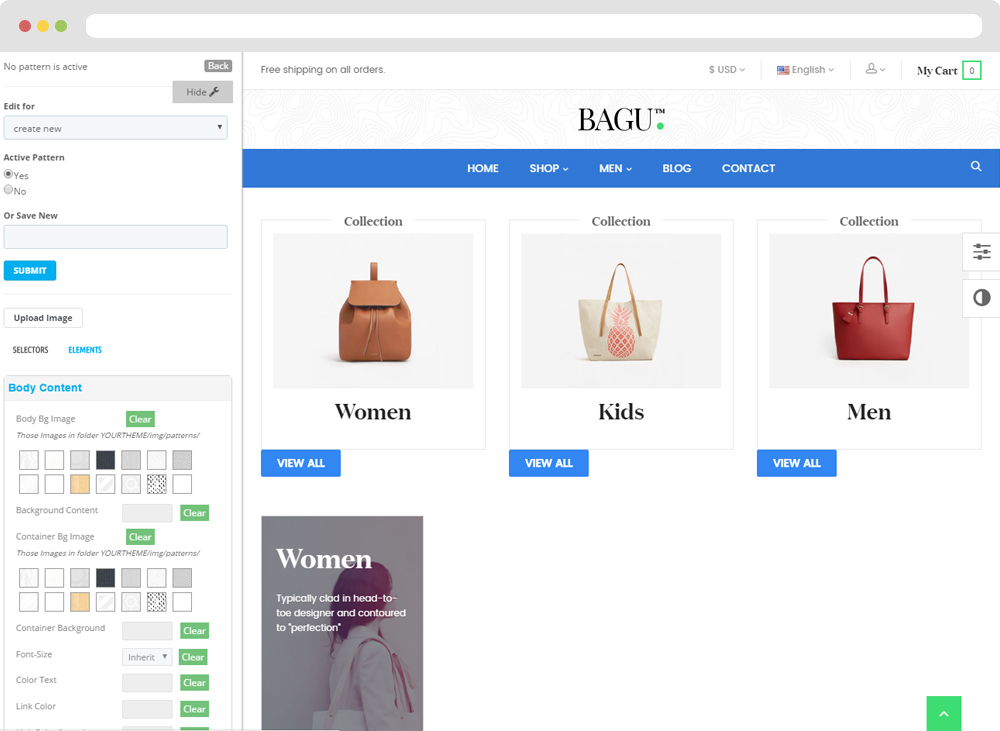Click the Link Color color field

coord(147,709)
